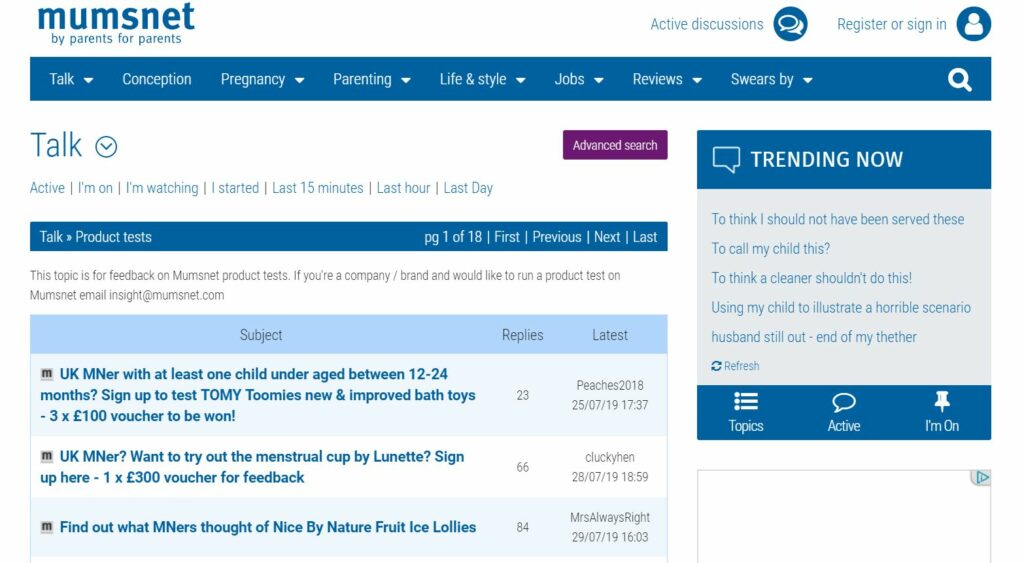This screenshot has width=1024, height=563.
Task: Click the advertisement banner area
Action: [844, 516]
